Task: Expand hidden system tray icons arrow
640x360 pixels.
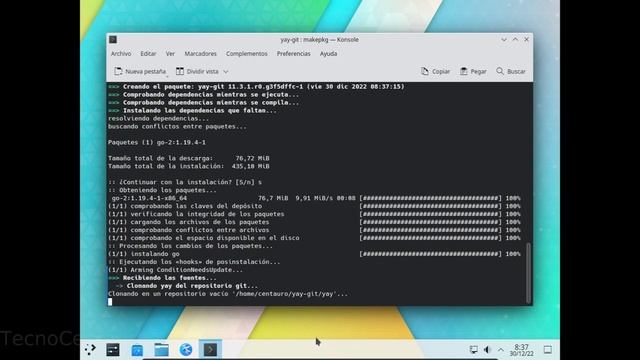Action: click(x=501, y=350)
